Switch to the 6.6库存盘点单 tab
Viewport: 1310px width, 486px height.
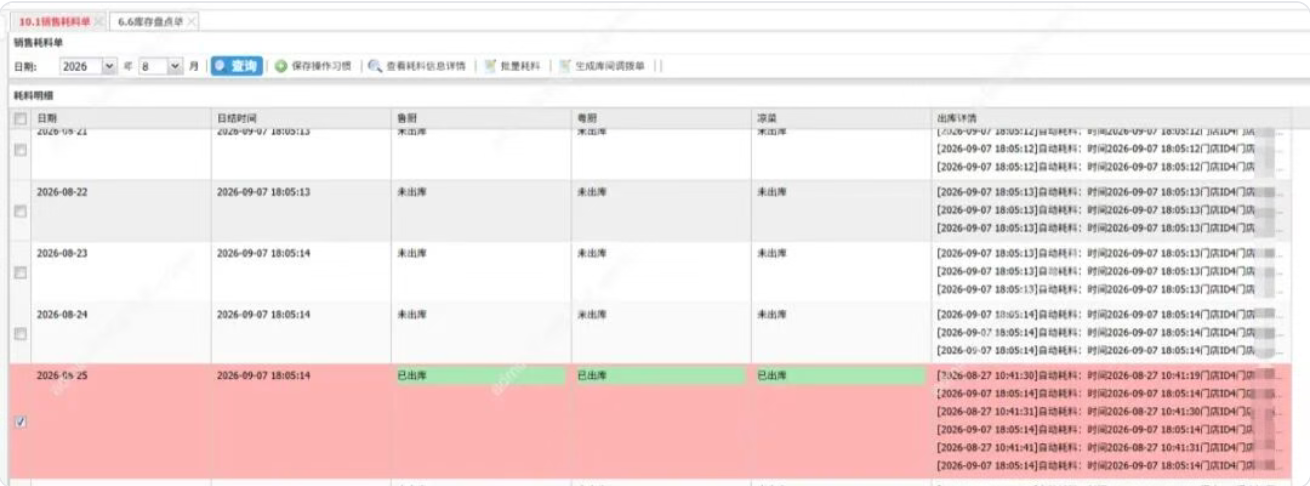click(x=151, y=21)
